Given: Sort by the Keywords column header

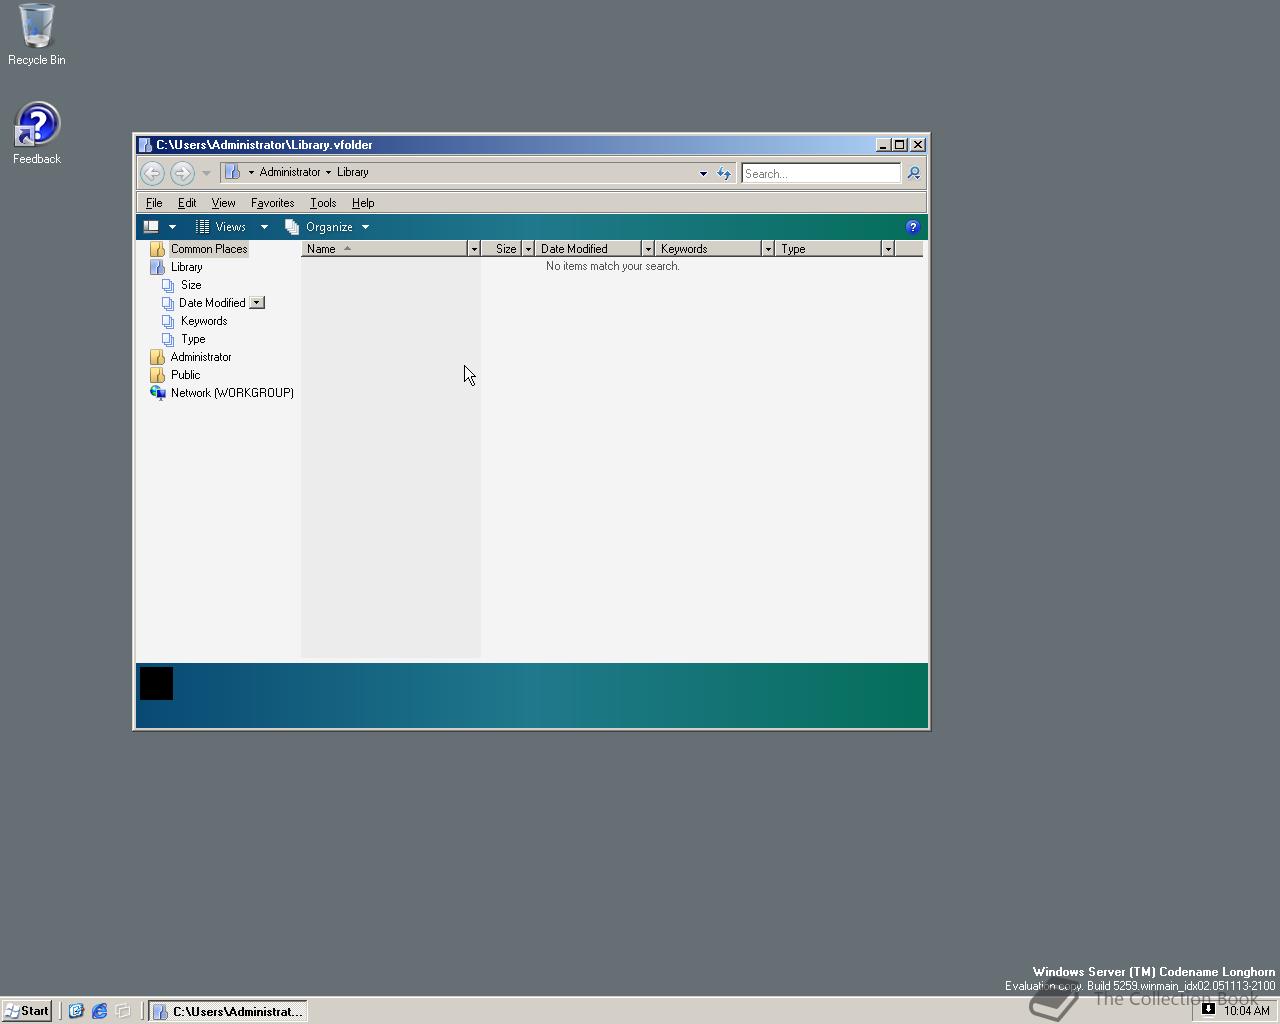Looking at the screenshot, I should (708, 249).
